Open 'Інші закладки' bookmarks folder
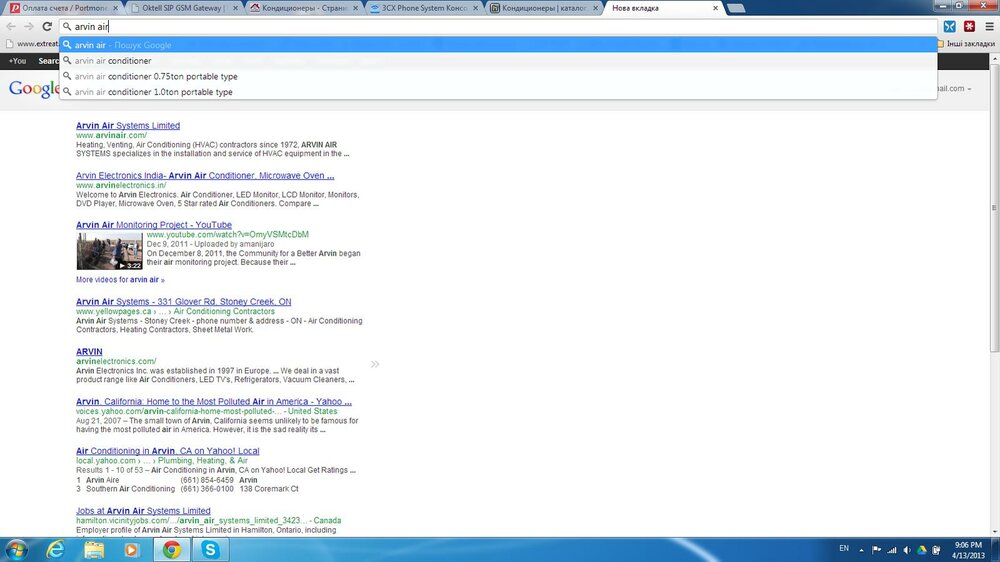This screenshot has width=1000, height=562. [x=965, y=44]
